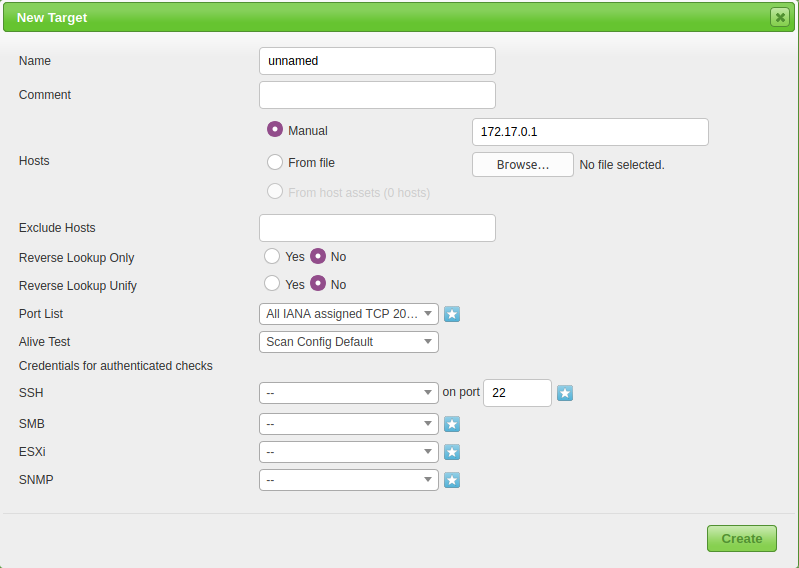Click the new SSH credential star icon
This screenshot has width=799, height=568.
565,393
